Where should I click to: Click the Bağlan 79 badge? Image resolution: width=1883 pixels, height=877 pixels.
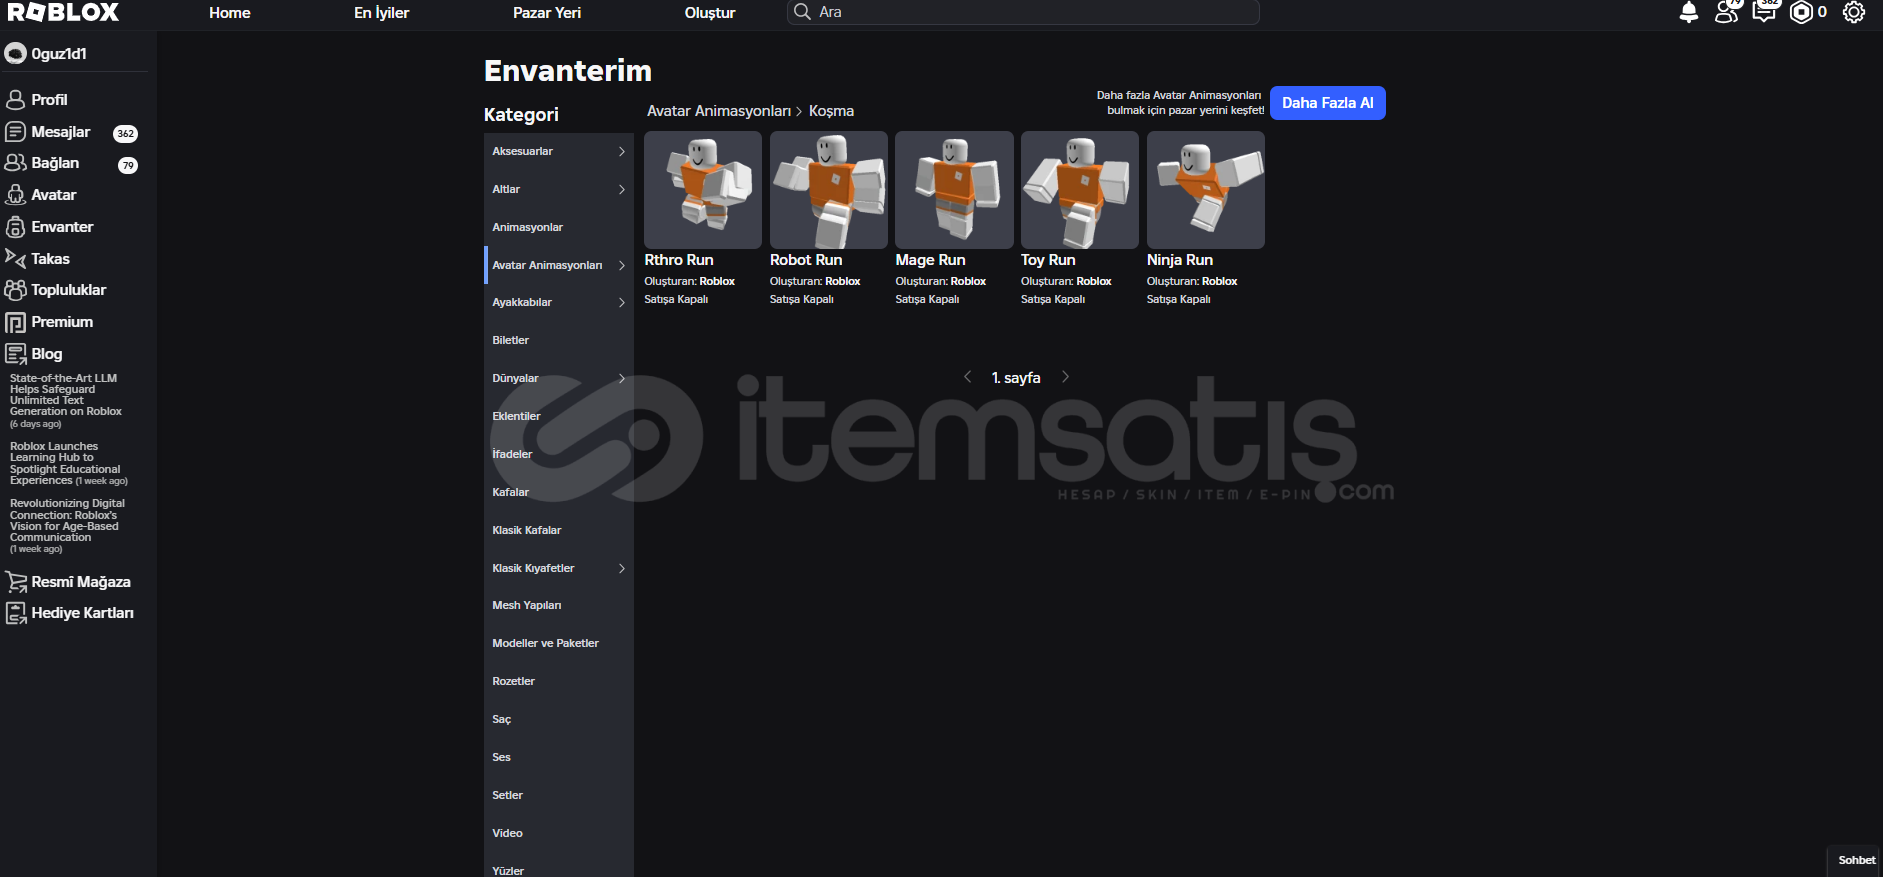128,165
